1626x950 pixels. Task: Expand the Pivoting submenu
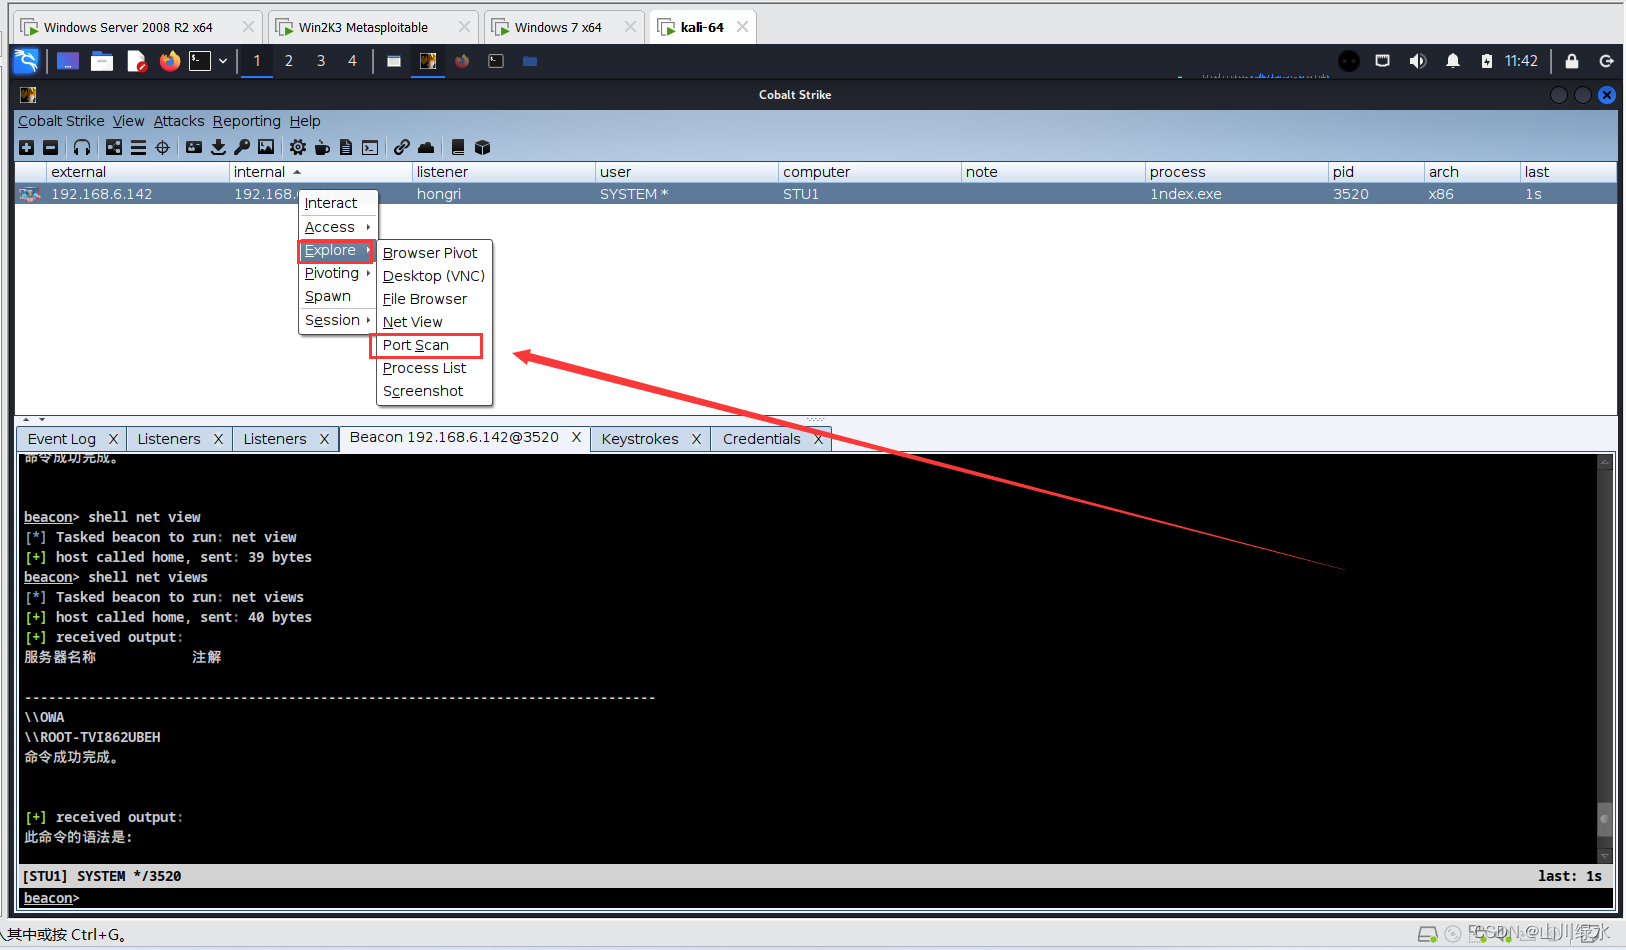point(338,273)
